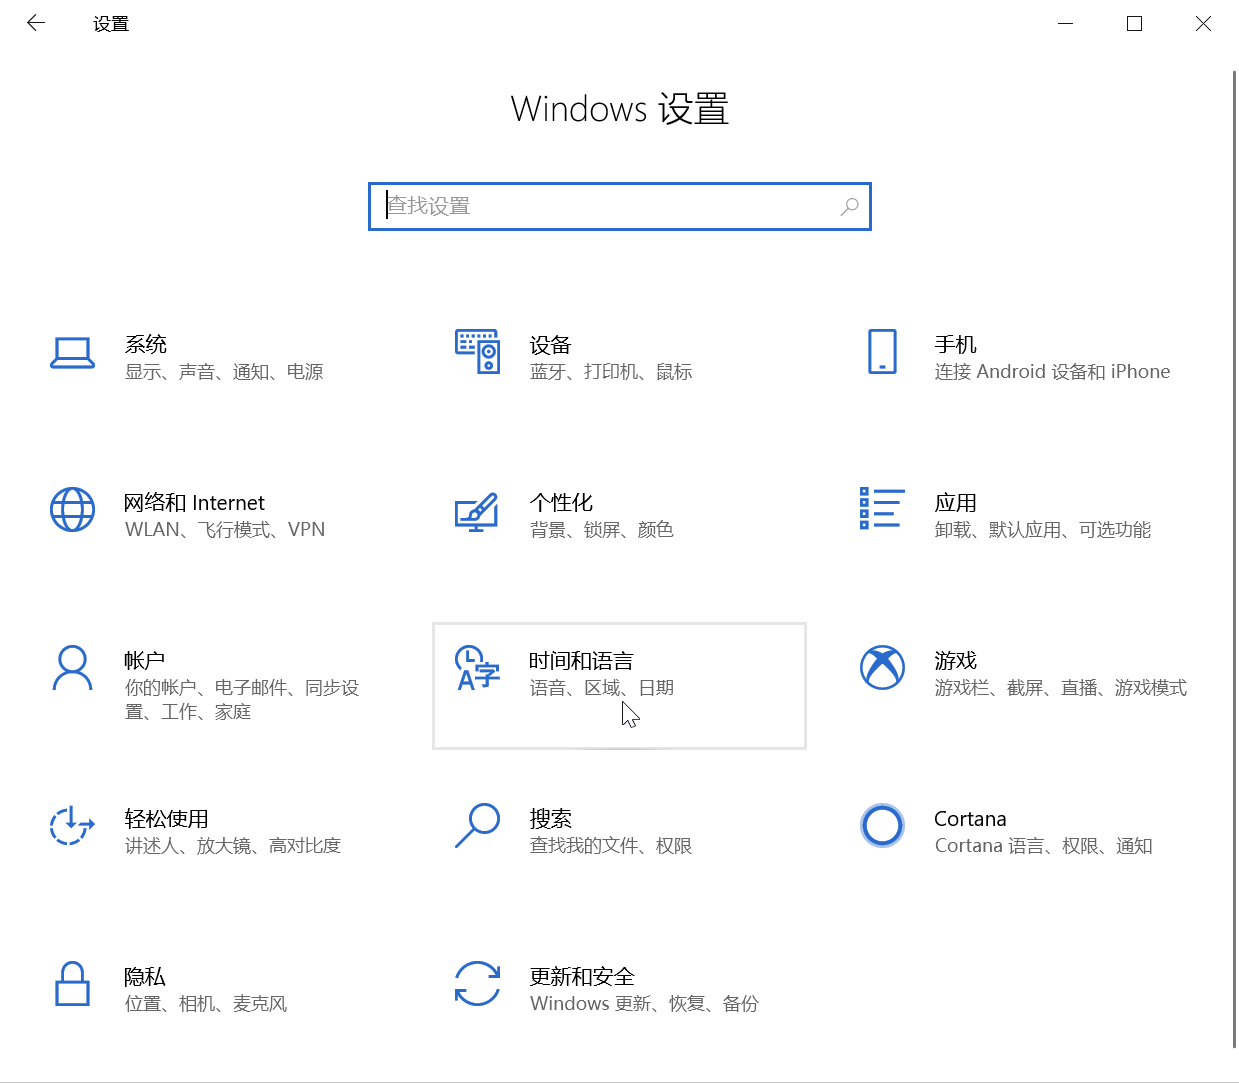Select the Cortana category title

(x=970, y=818)
